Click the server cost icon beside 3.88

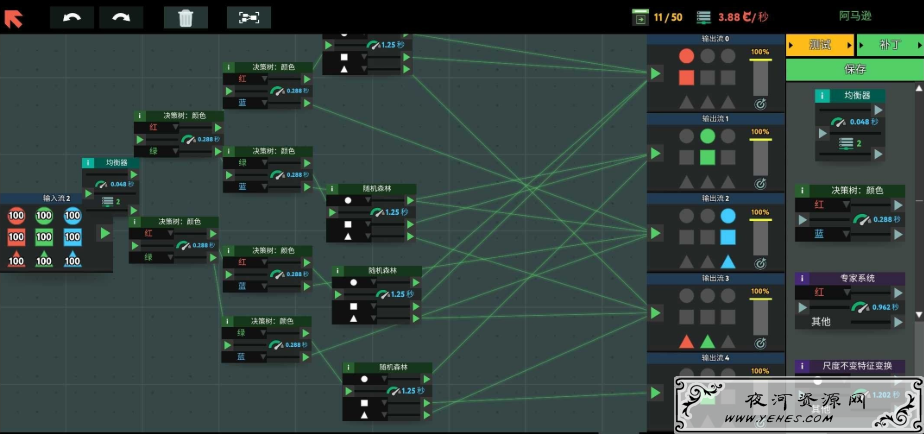[x=704, y=18]
